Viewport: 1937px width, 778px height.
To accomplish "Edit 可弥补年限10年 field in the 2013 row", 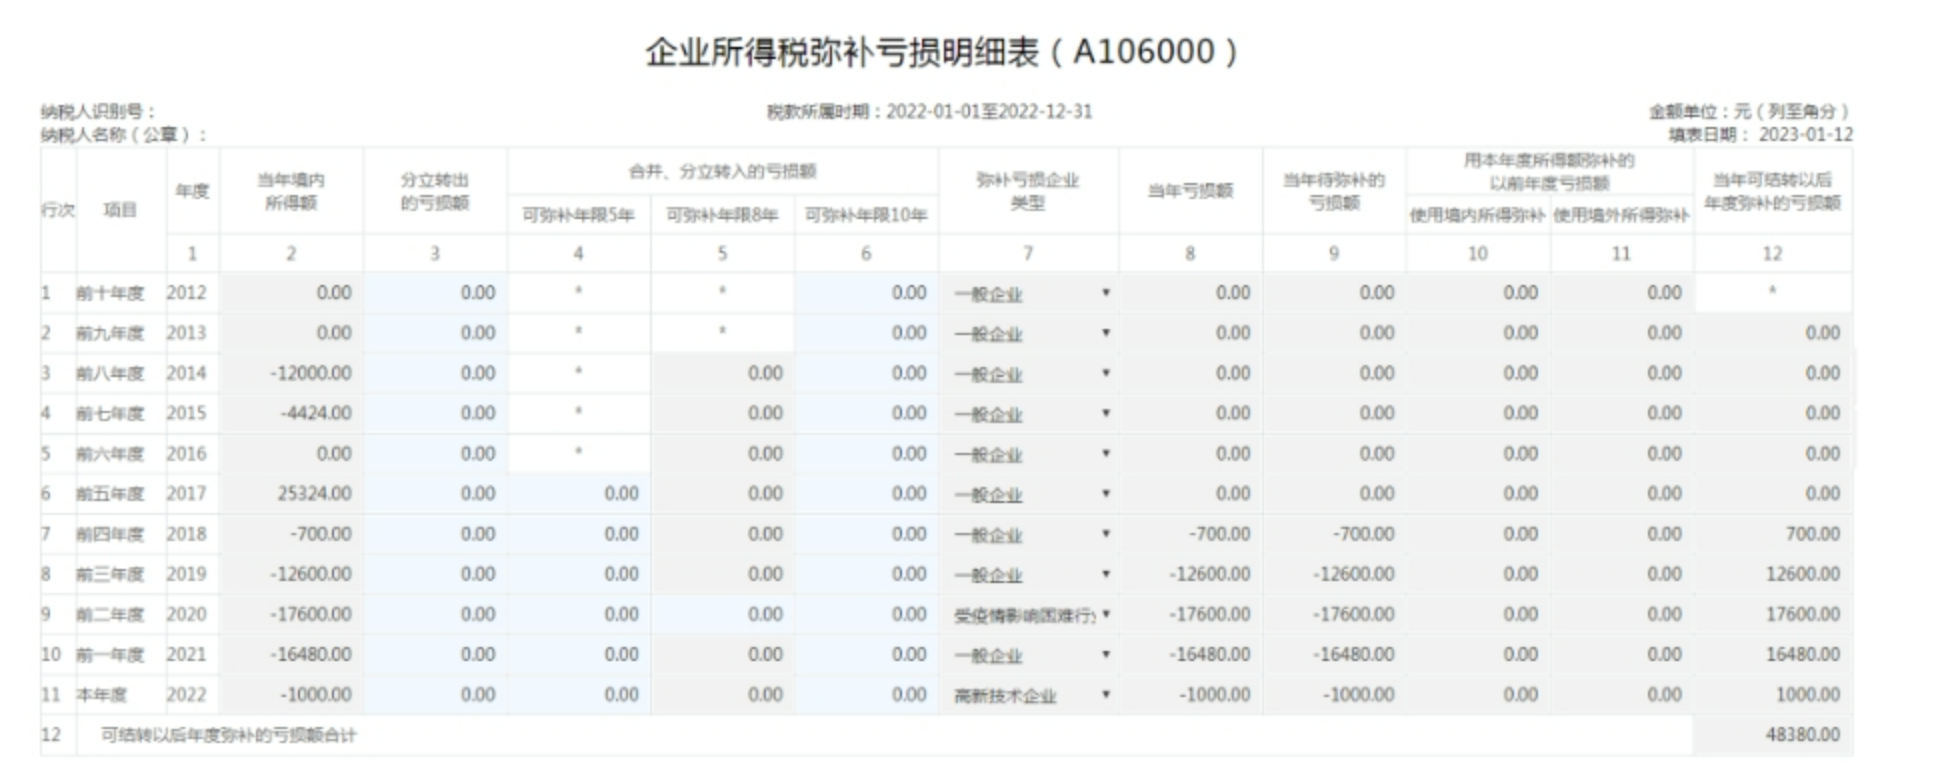I will (x=866, y=333).
